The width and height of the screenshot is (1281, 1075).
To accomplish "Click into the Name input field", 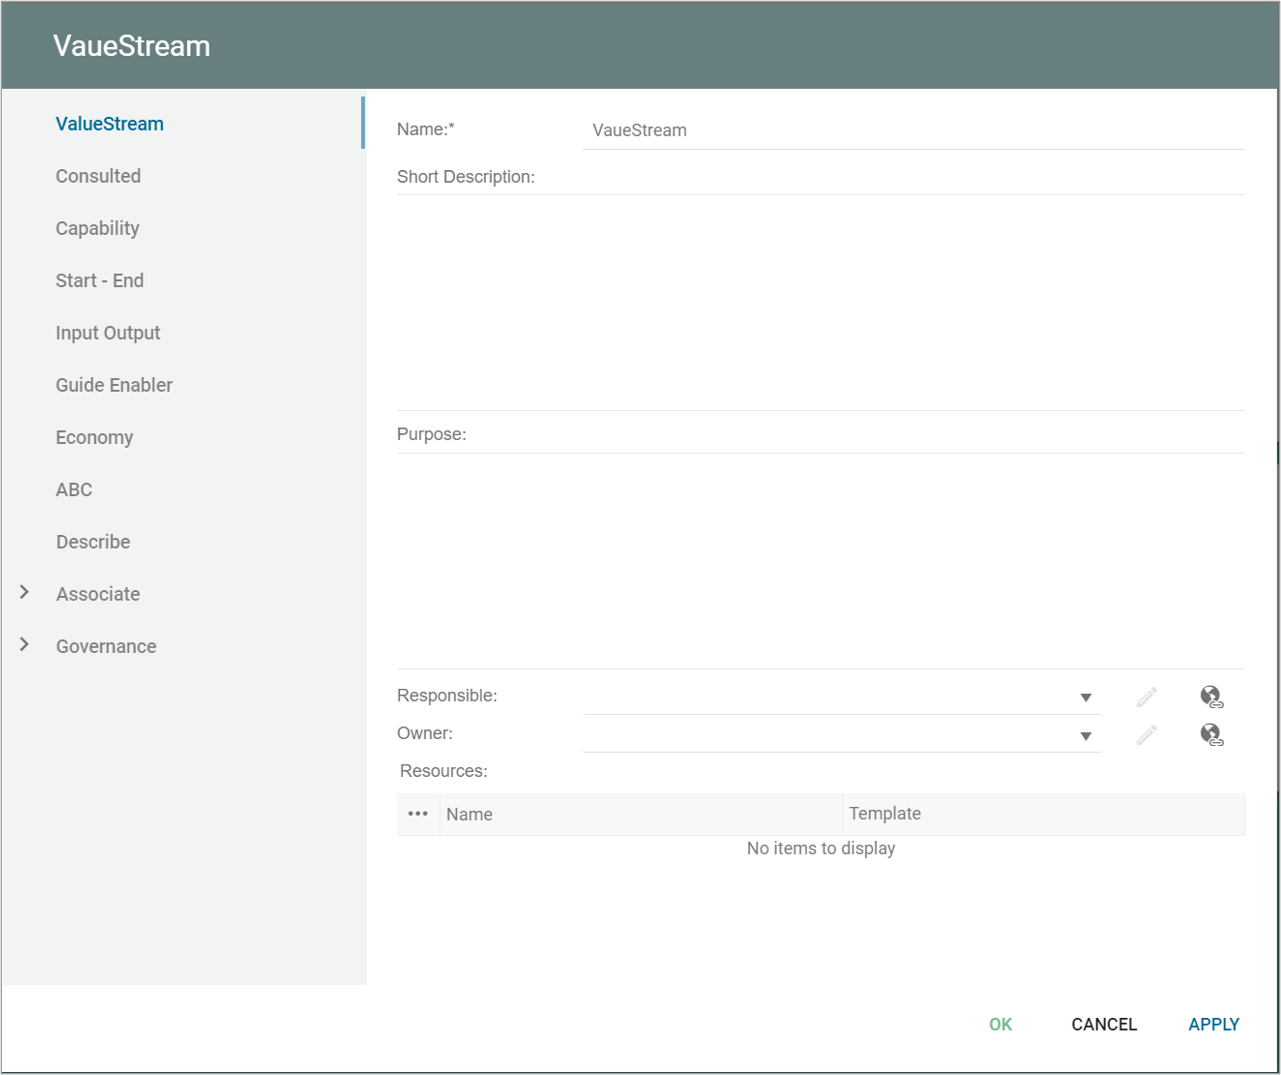I will (912, 130).
